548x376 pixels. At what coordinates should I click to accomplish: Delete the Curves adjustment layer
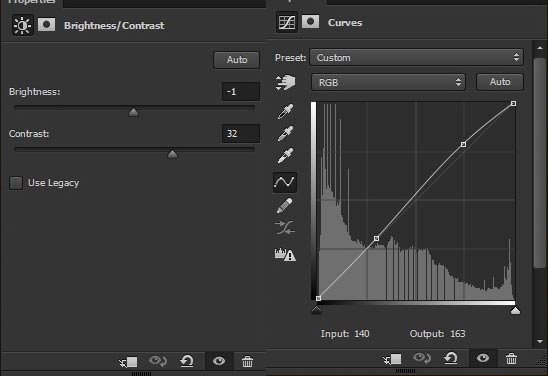[511, 359]
